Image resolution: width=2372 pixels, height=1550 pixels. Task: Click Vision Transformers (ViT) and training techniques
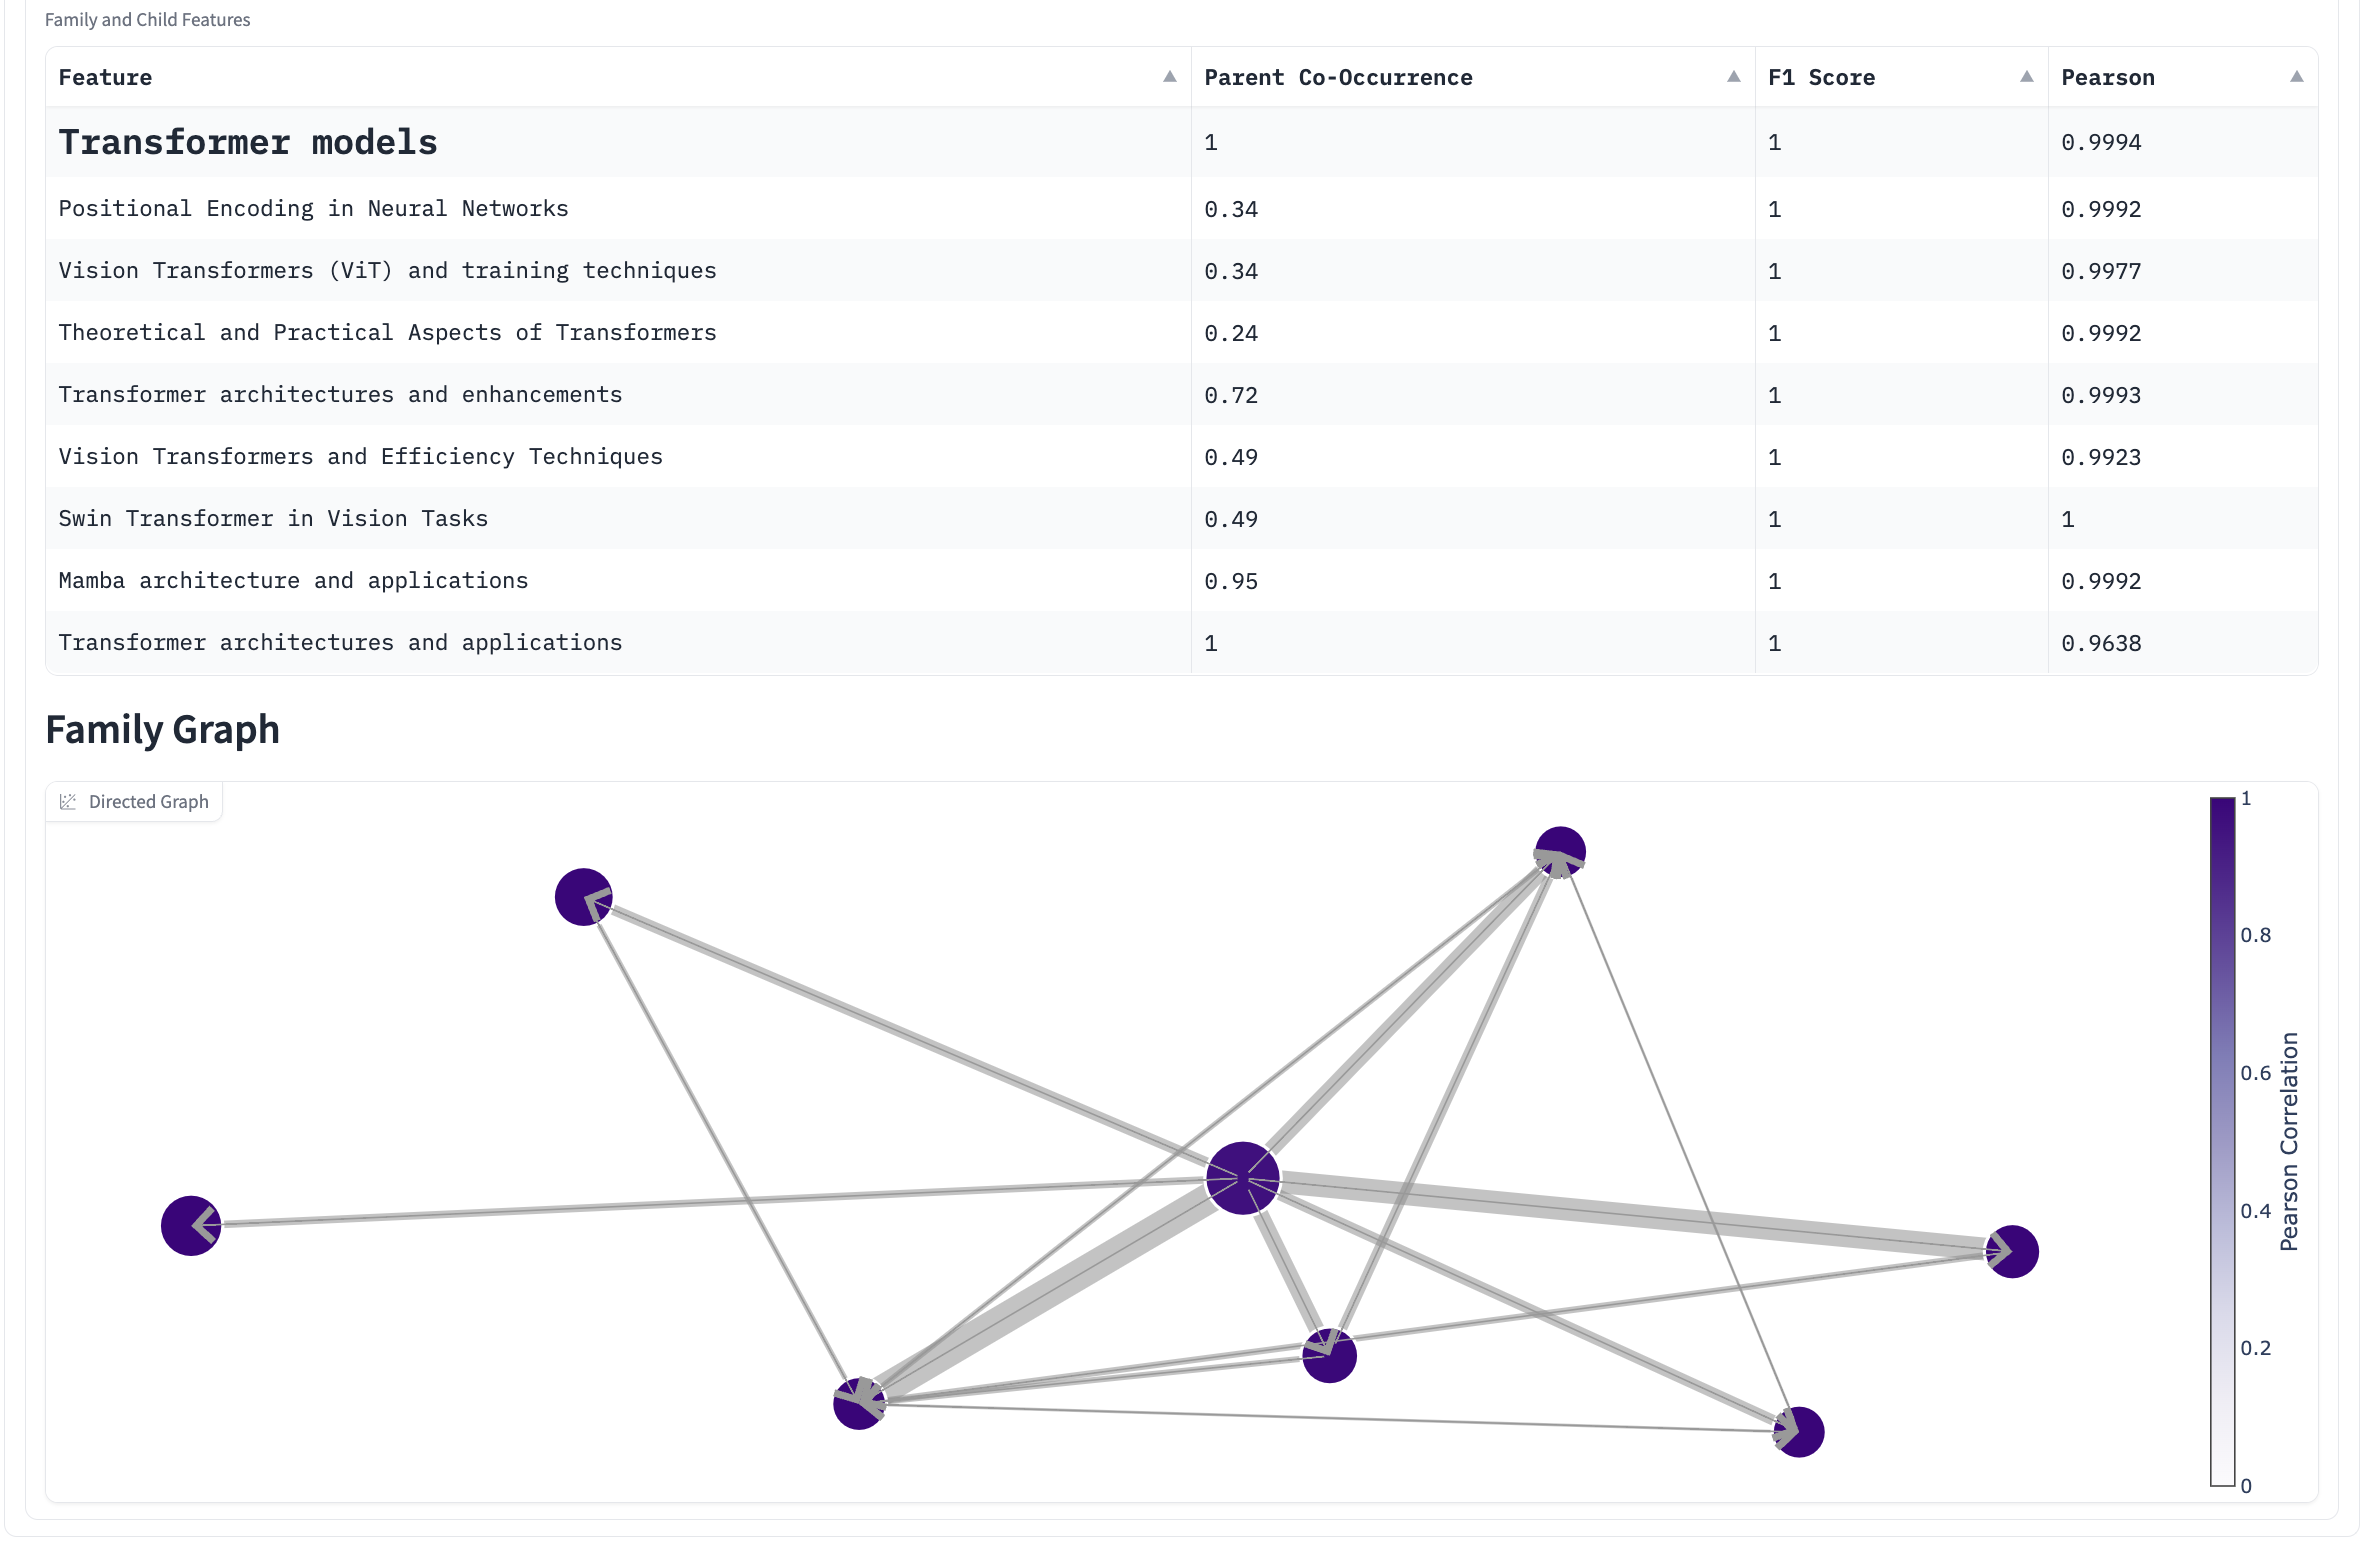[x=387, y=271]
